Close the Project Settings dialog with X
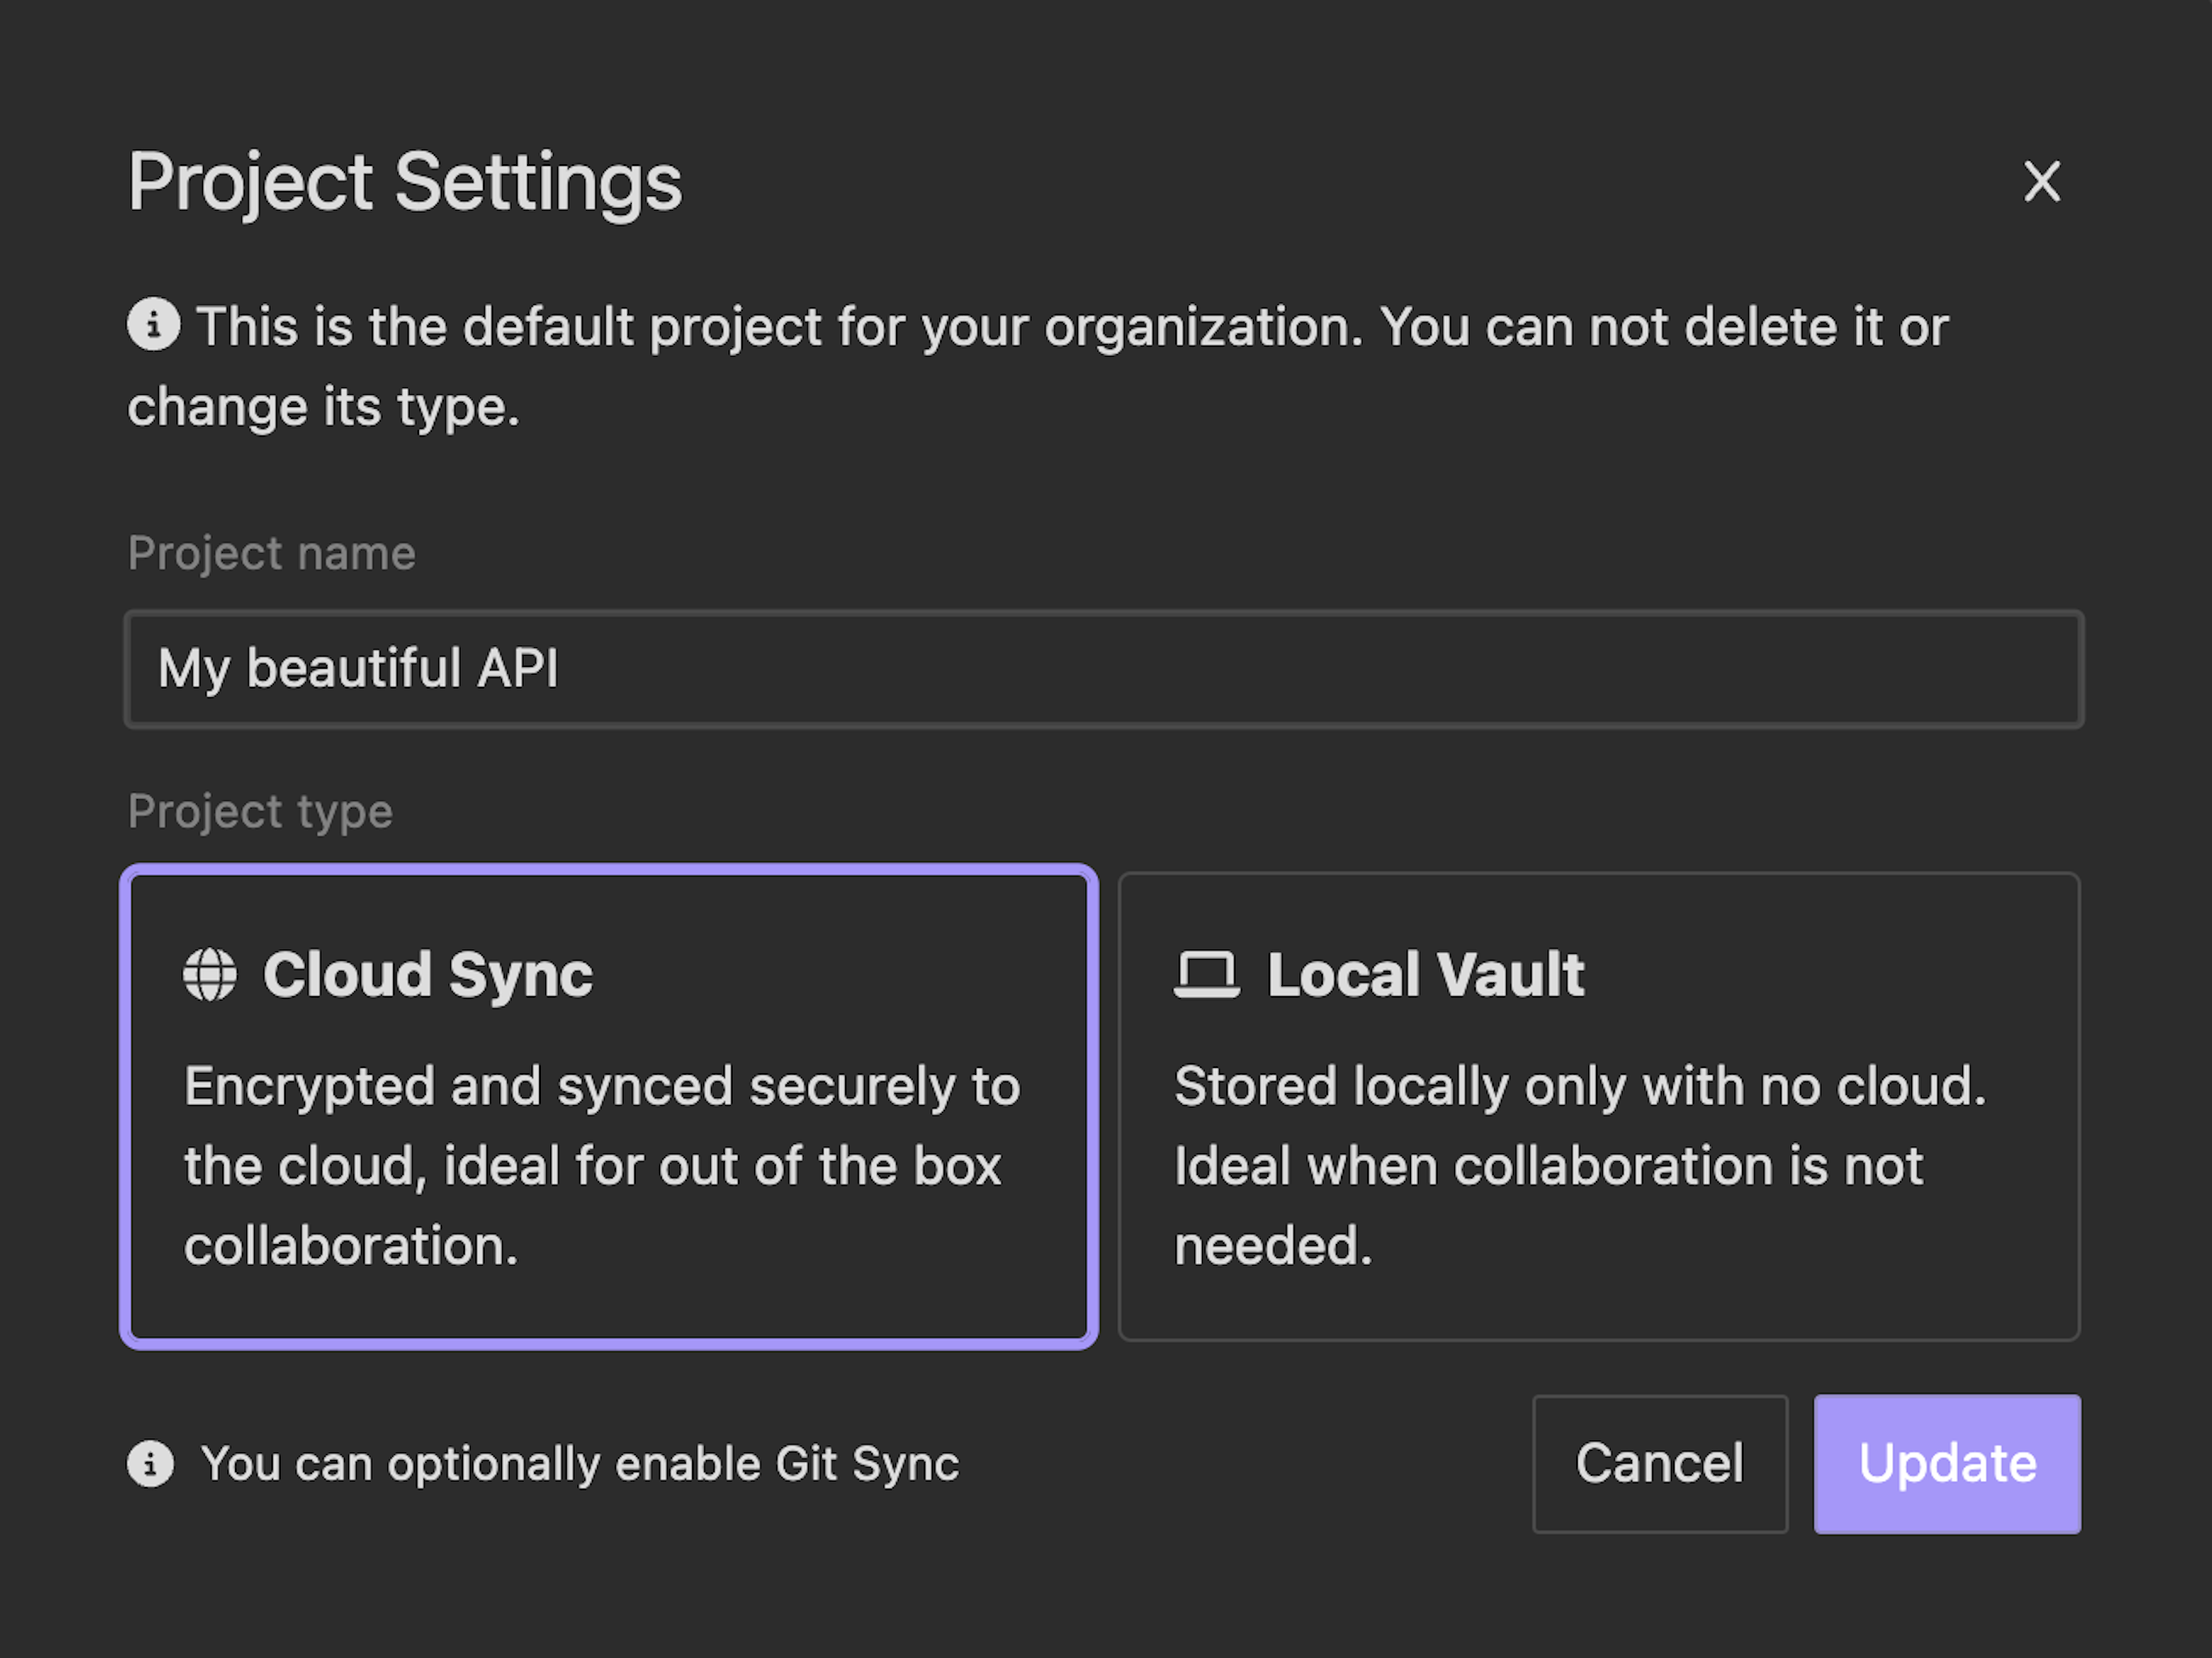The height and width of the screenshot is (1658, 2212). 2041,182
